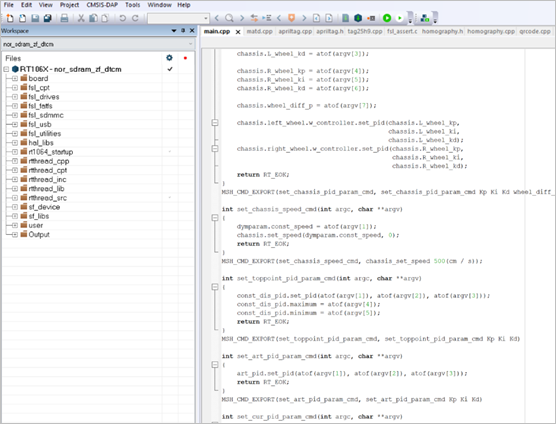The height and width of the screenshot is (424, 556).
Task: Copy selection via toolbar icon
Action: [x=93, y=18]
